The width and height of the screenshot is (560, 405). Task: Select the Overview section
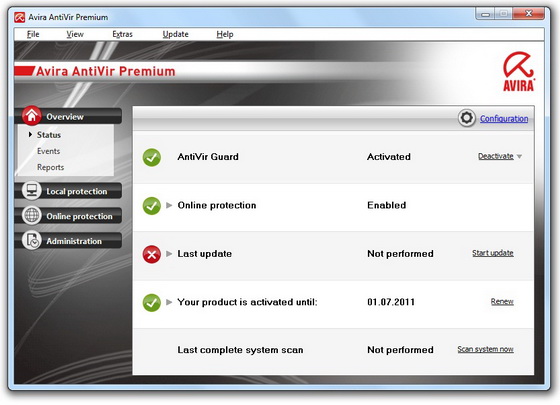pyautogui.click(x=68, y=116)
